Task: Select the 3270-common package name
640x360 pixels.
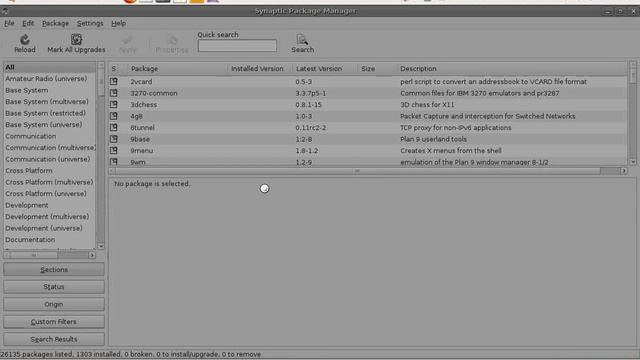Action: [x=154, y=93]
